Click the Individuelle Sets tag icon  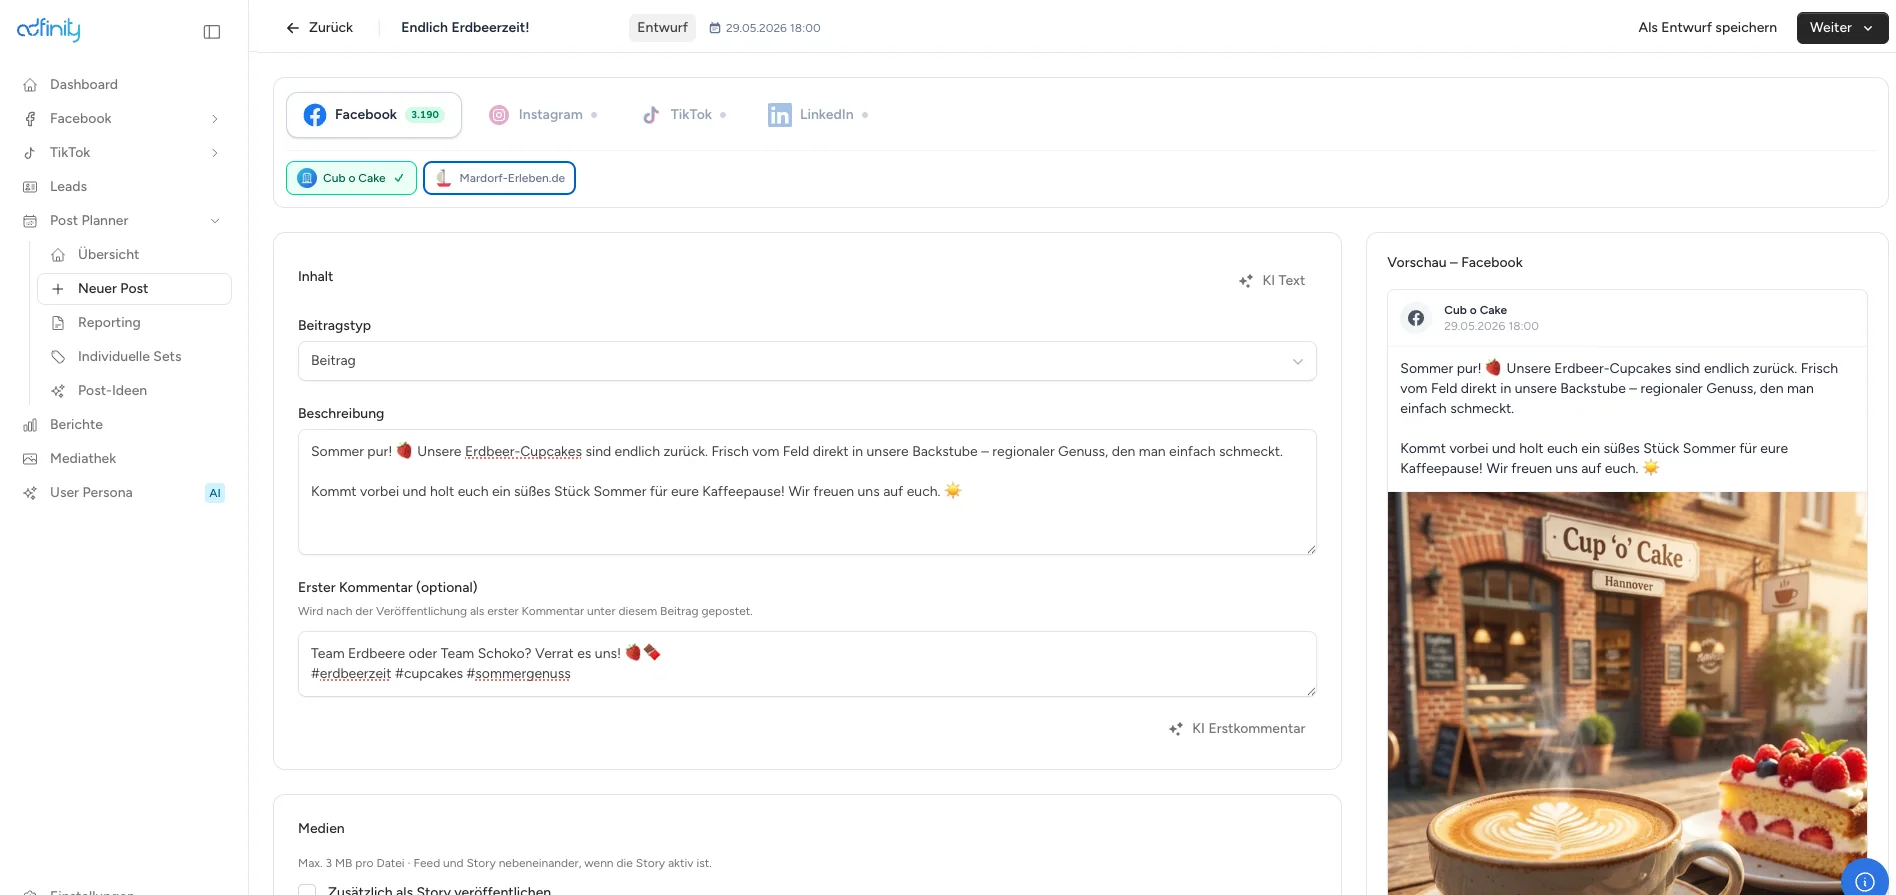click(58, 357)
